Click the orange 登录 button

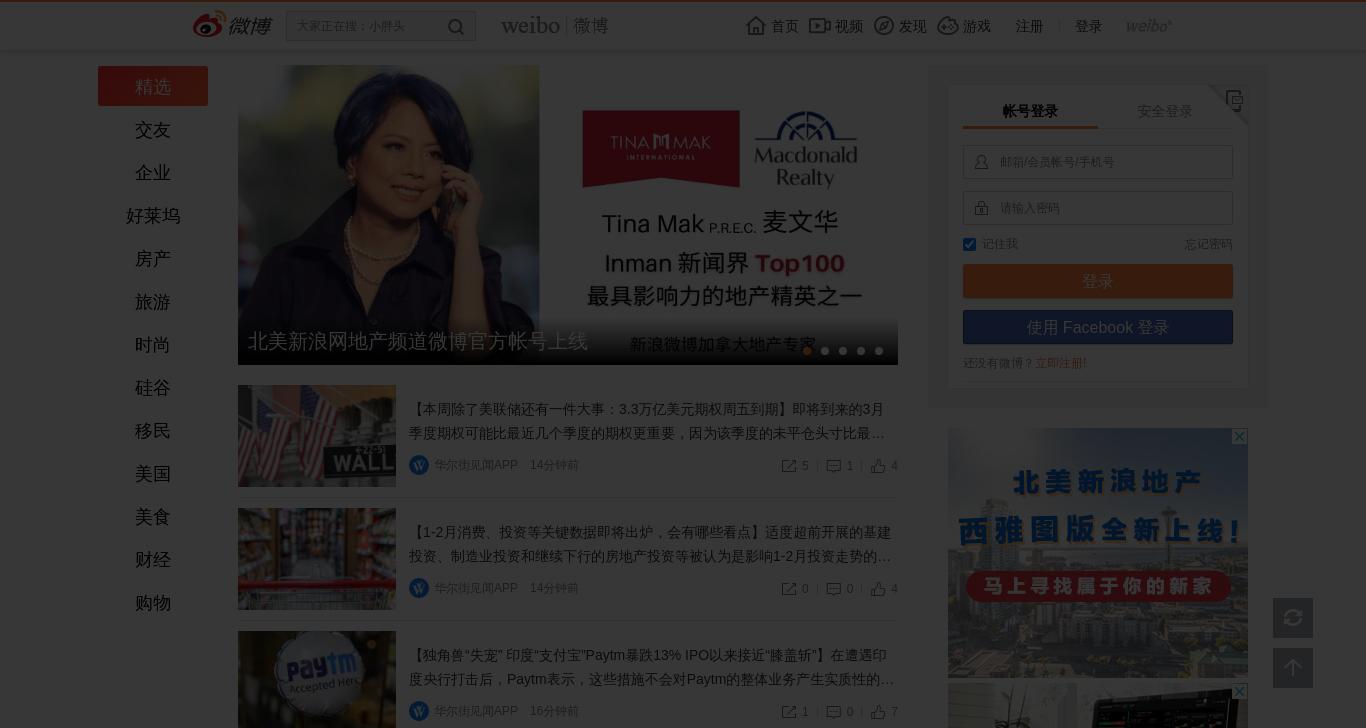click(x=1098, y=281)
